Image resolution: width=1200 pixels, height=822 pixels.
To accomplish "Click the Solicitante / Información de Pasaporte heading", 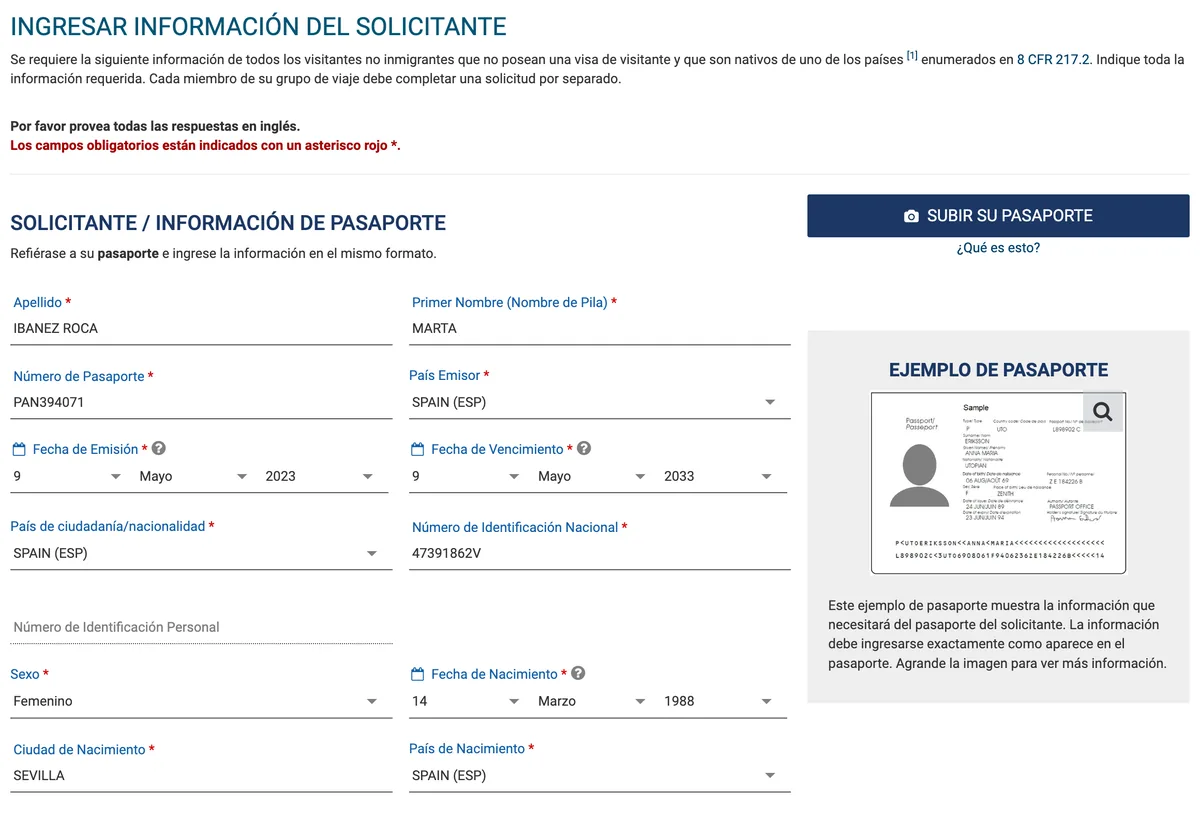I will pos(228,223).
